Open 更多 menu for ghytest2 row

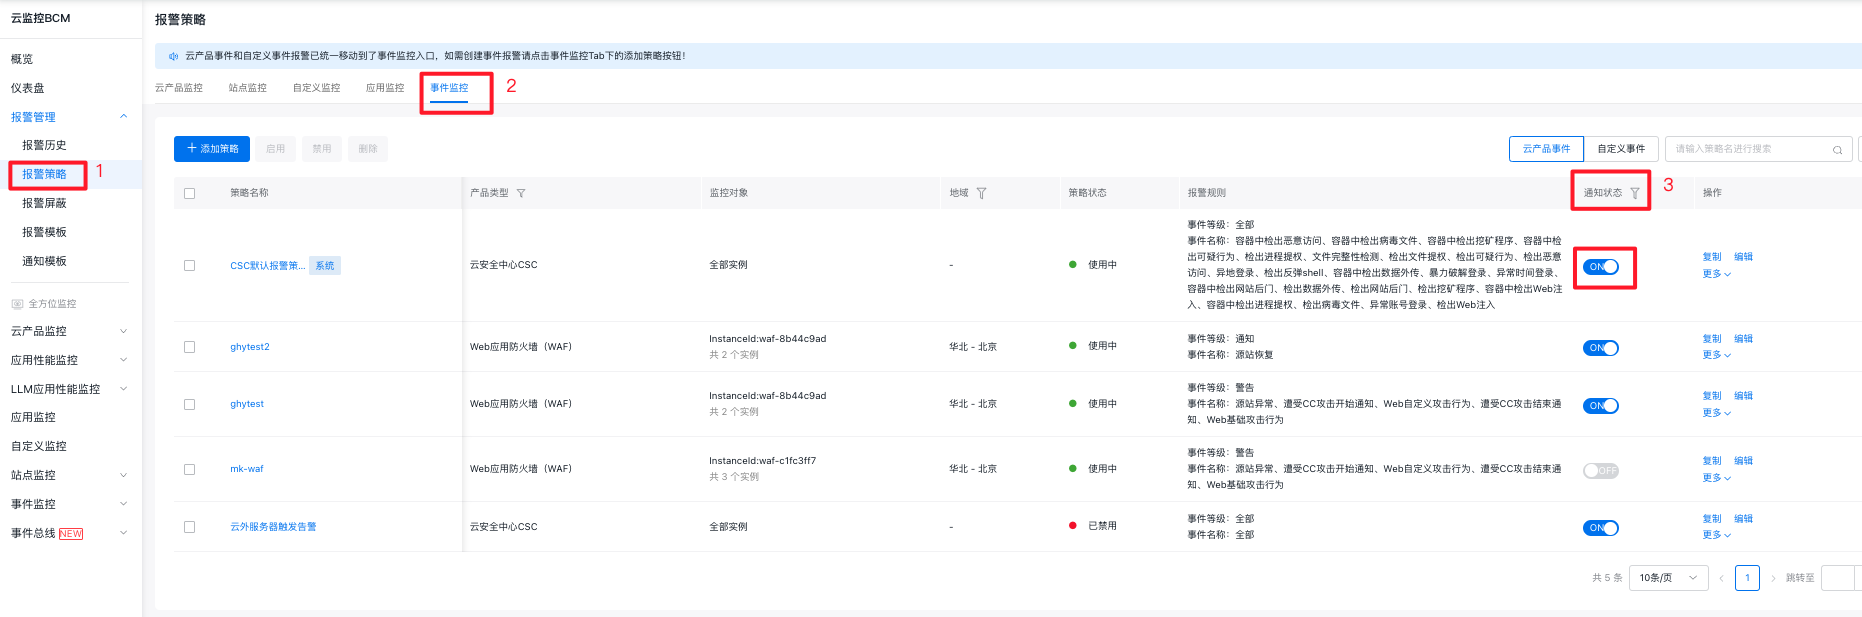click(1716, 355)
